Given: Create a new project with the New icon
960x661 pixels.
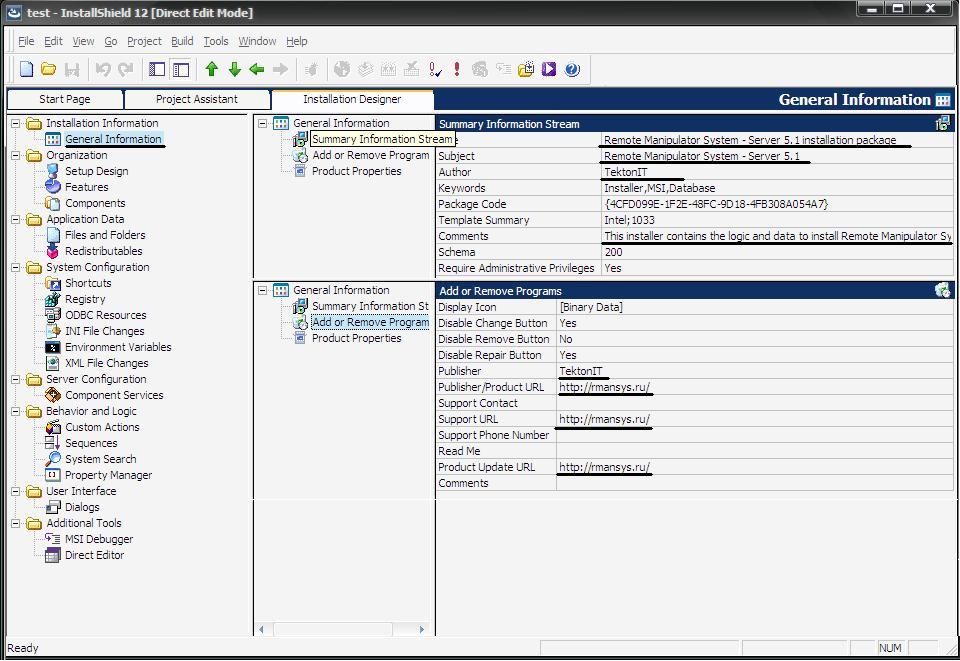Looking at the screenshot, I should pos(26,69).
